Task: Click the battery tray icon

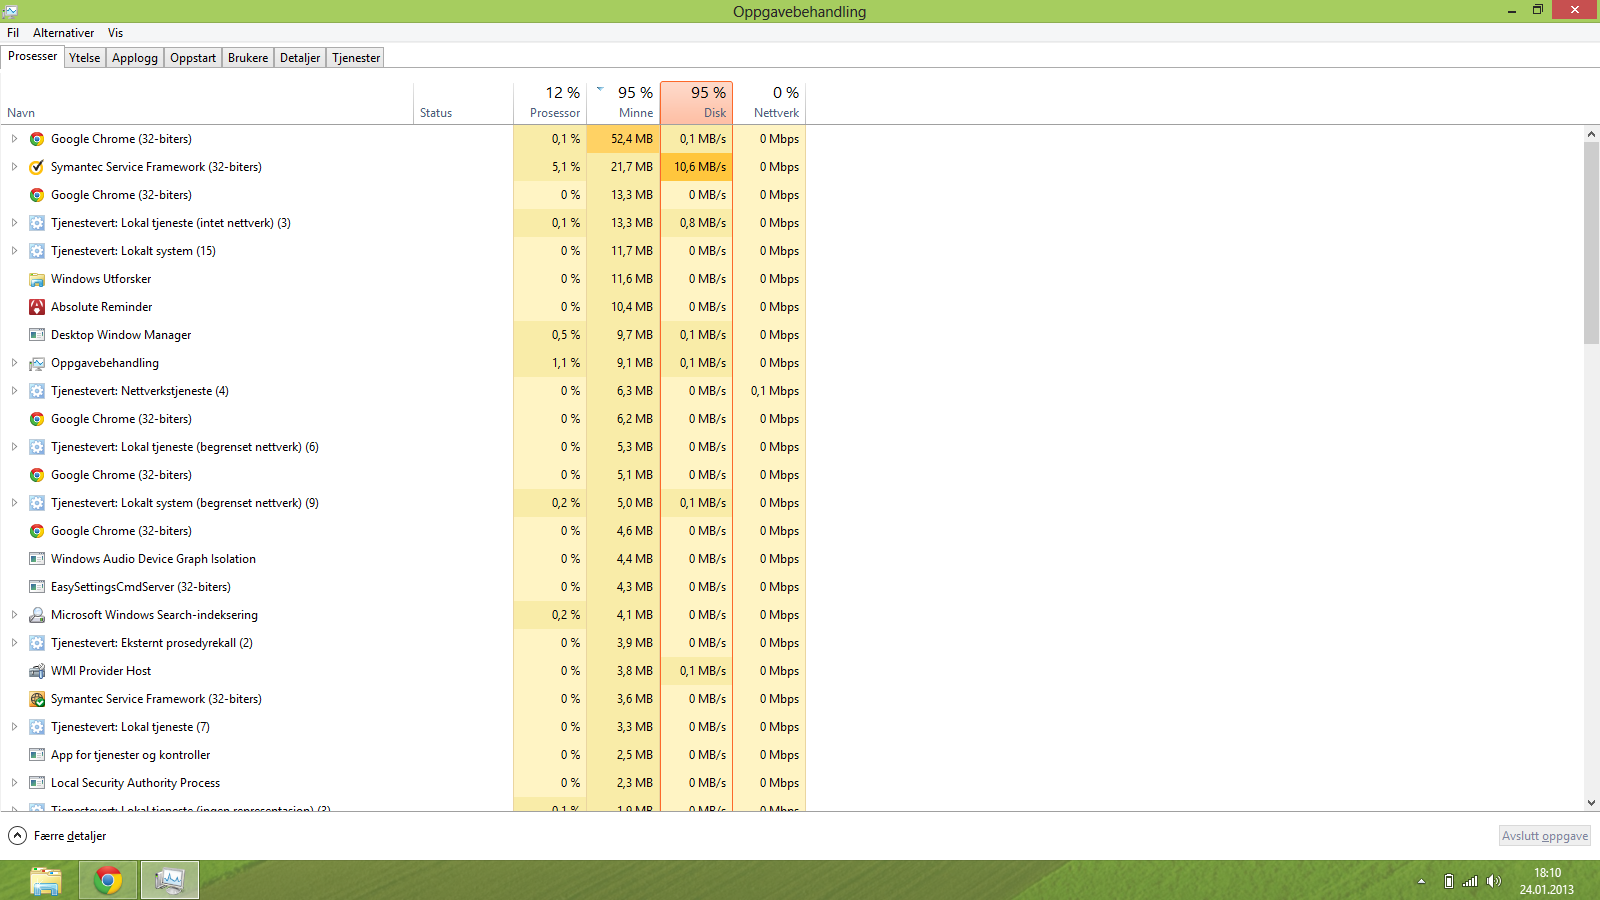Action: click(x=1448, y=881)
